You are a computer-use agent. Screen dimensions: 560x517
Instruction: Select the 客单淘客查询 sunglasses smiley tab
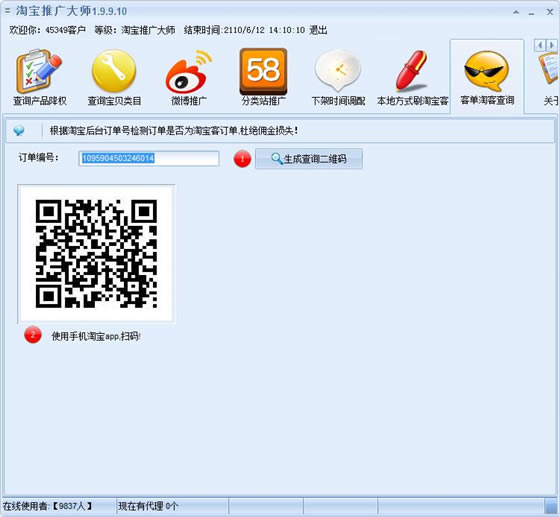(x=487, y=77)
